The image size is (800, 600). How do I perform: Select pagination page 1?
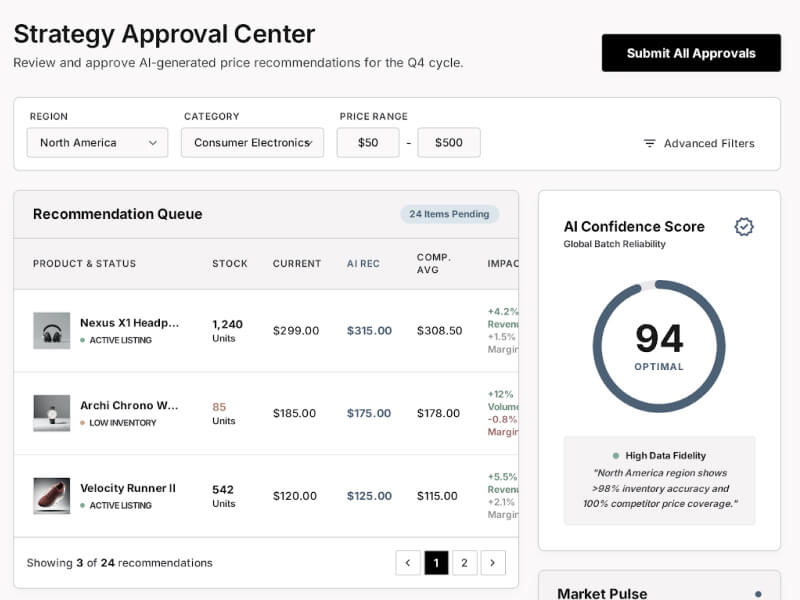[436, 563]
